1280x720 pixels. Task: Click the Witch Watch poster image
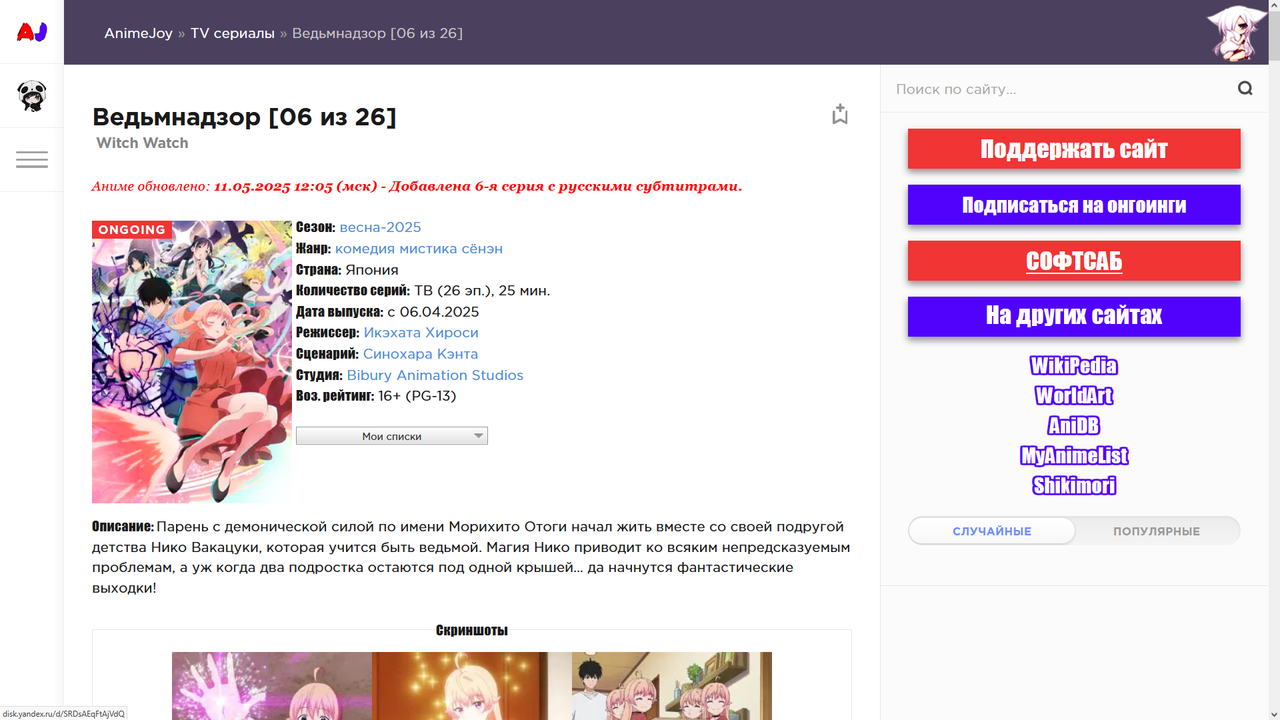point(192,362)
